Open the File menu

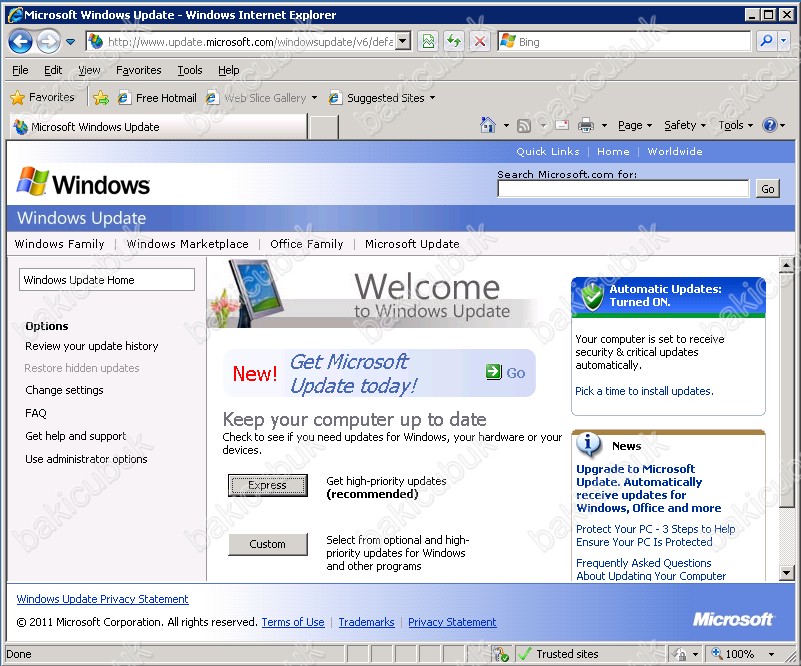[x=20, y=70]
